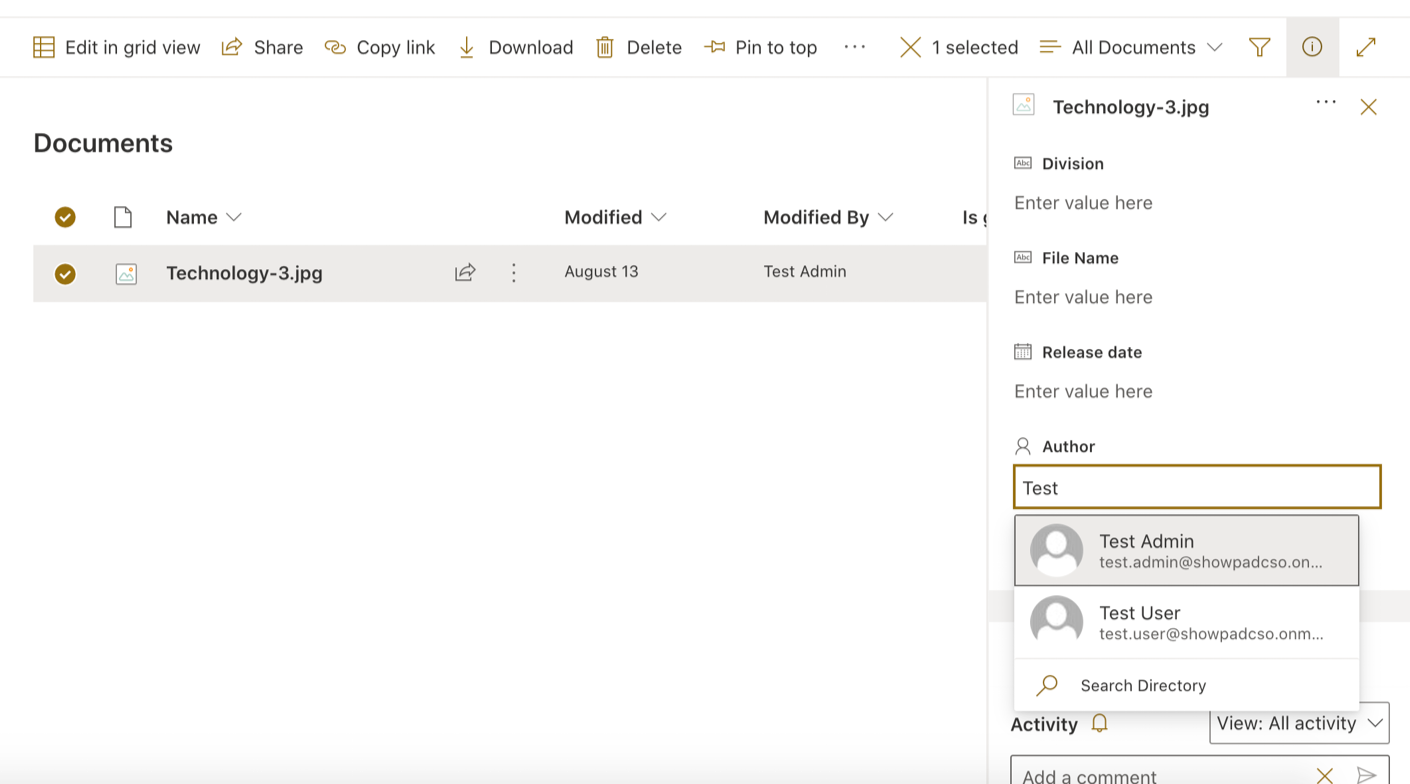Toggle the details pane info icon

pyautogui.click(x=1312, y=47)
